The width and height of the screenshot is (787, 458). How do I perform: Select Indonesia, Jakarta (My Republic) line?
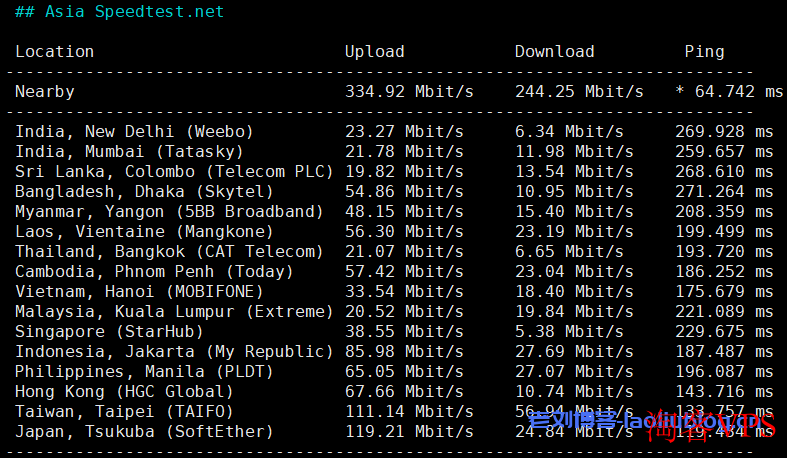pos(394,352)
